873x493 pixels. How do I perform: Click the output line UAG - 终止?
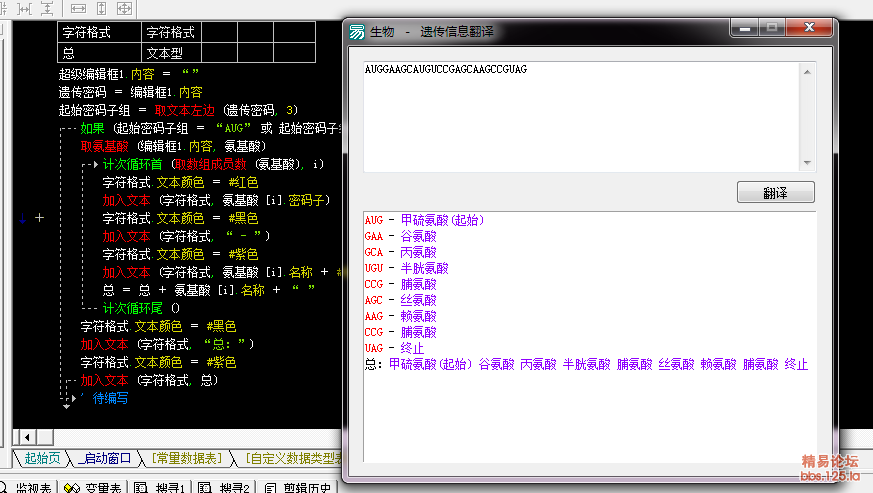(x=395, y=348)
